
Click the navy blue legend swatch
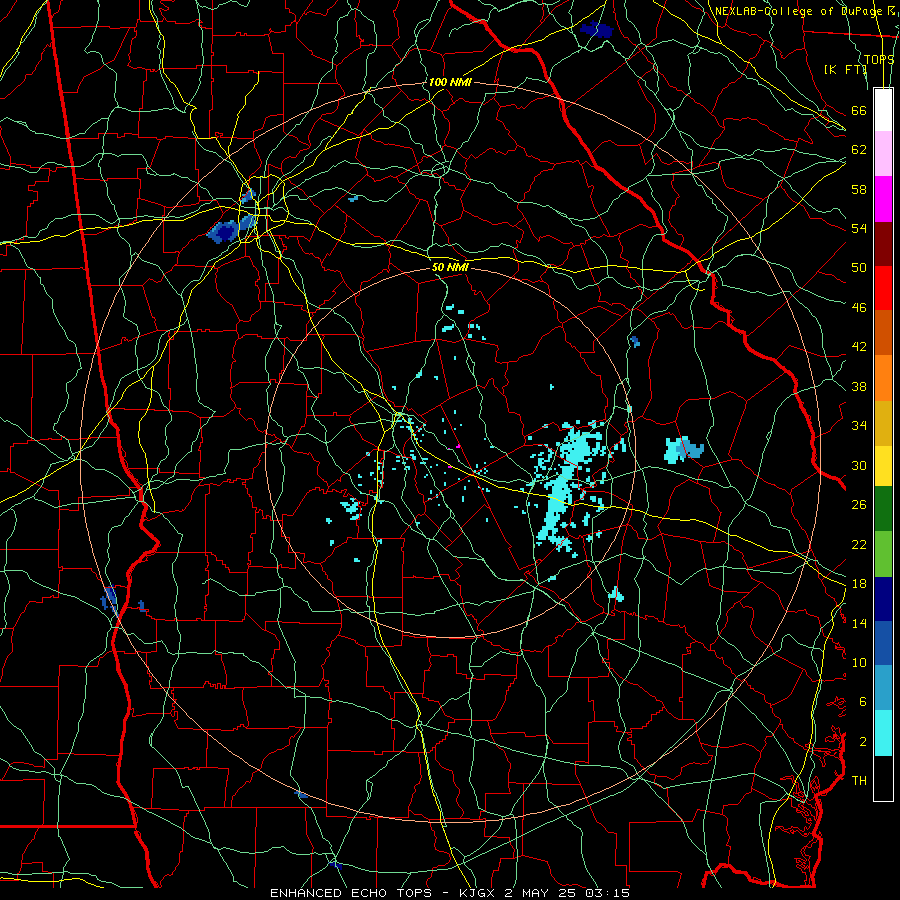(x=883, y=599)
